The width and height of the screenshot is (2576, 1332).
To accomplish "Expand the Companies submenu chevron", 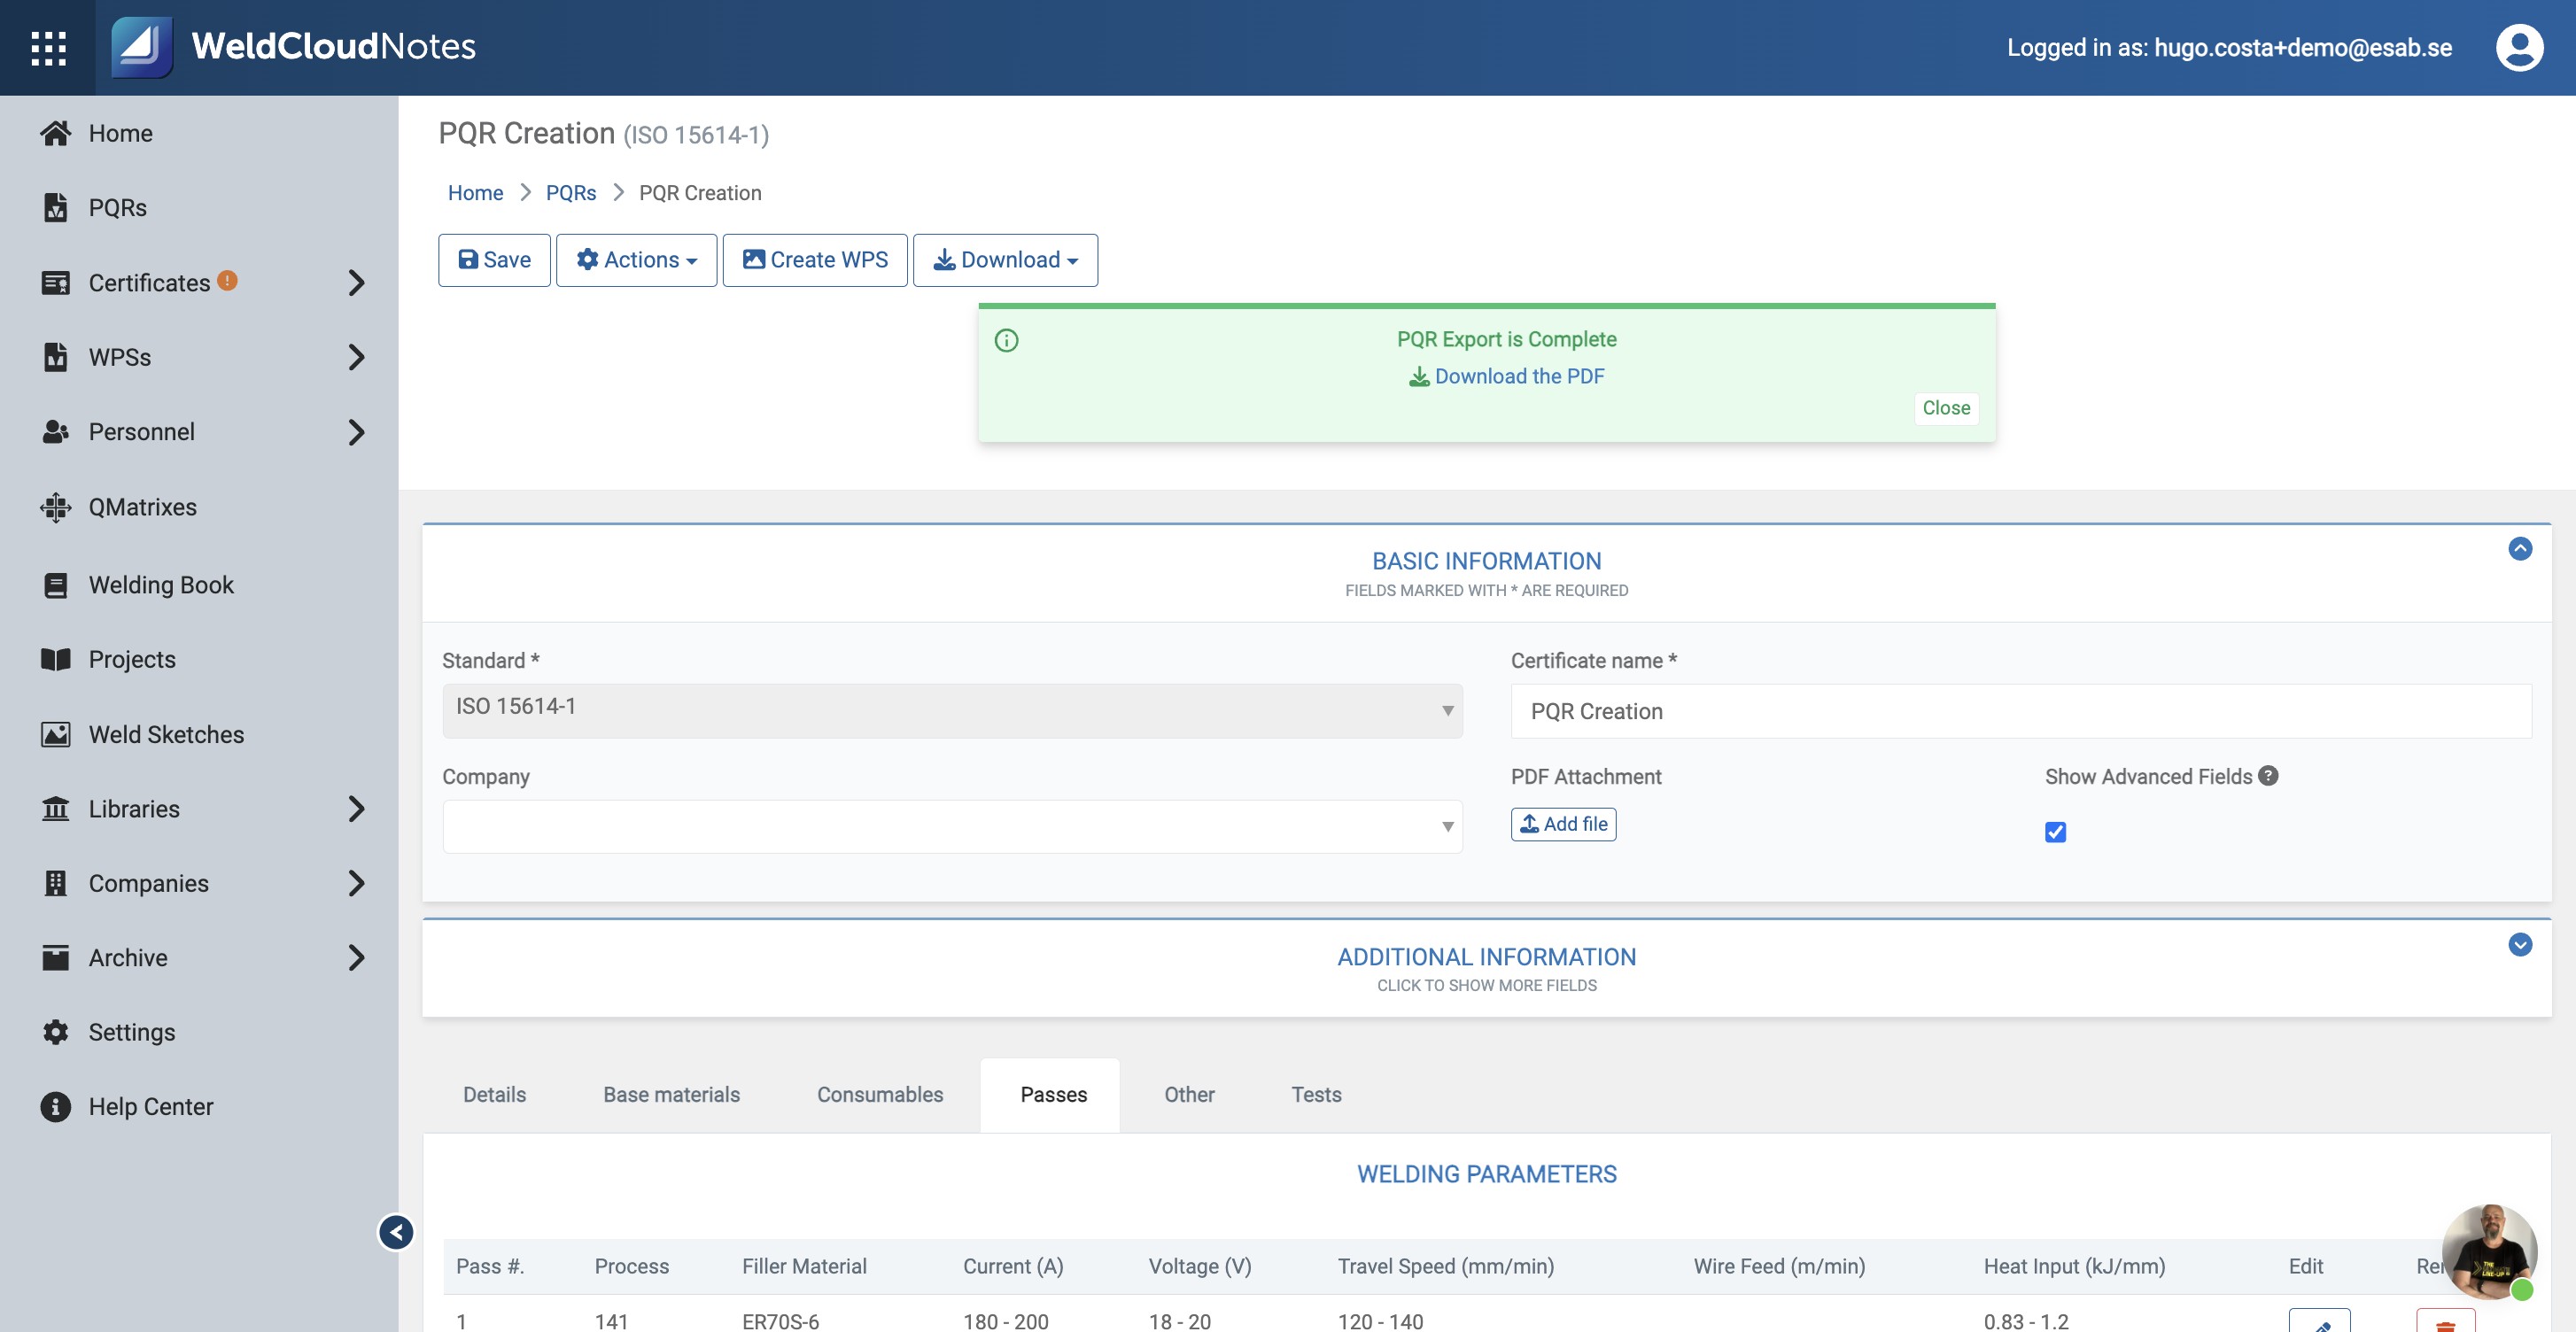I will click(356, 883).
